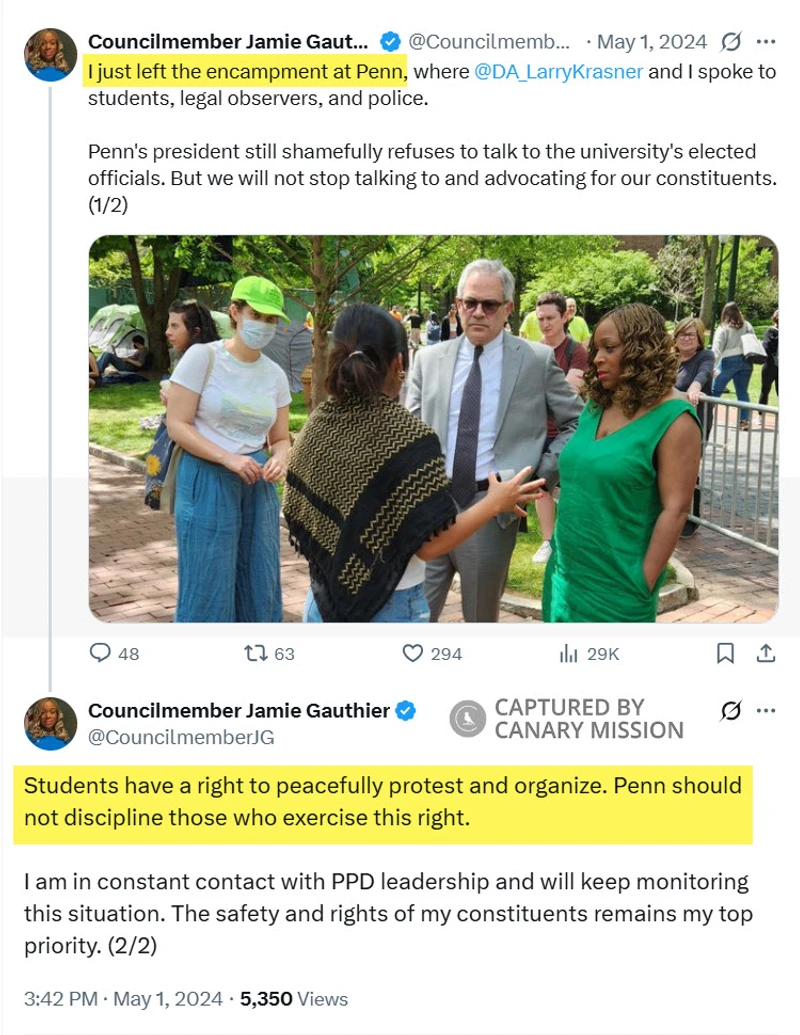This screenshot has width=800, height=1035.
Task: Open the encampment photo in the tweet
Action: 433,428
